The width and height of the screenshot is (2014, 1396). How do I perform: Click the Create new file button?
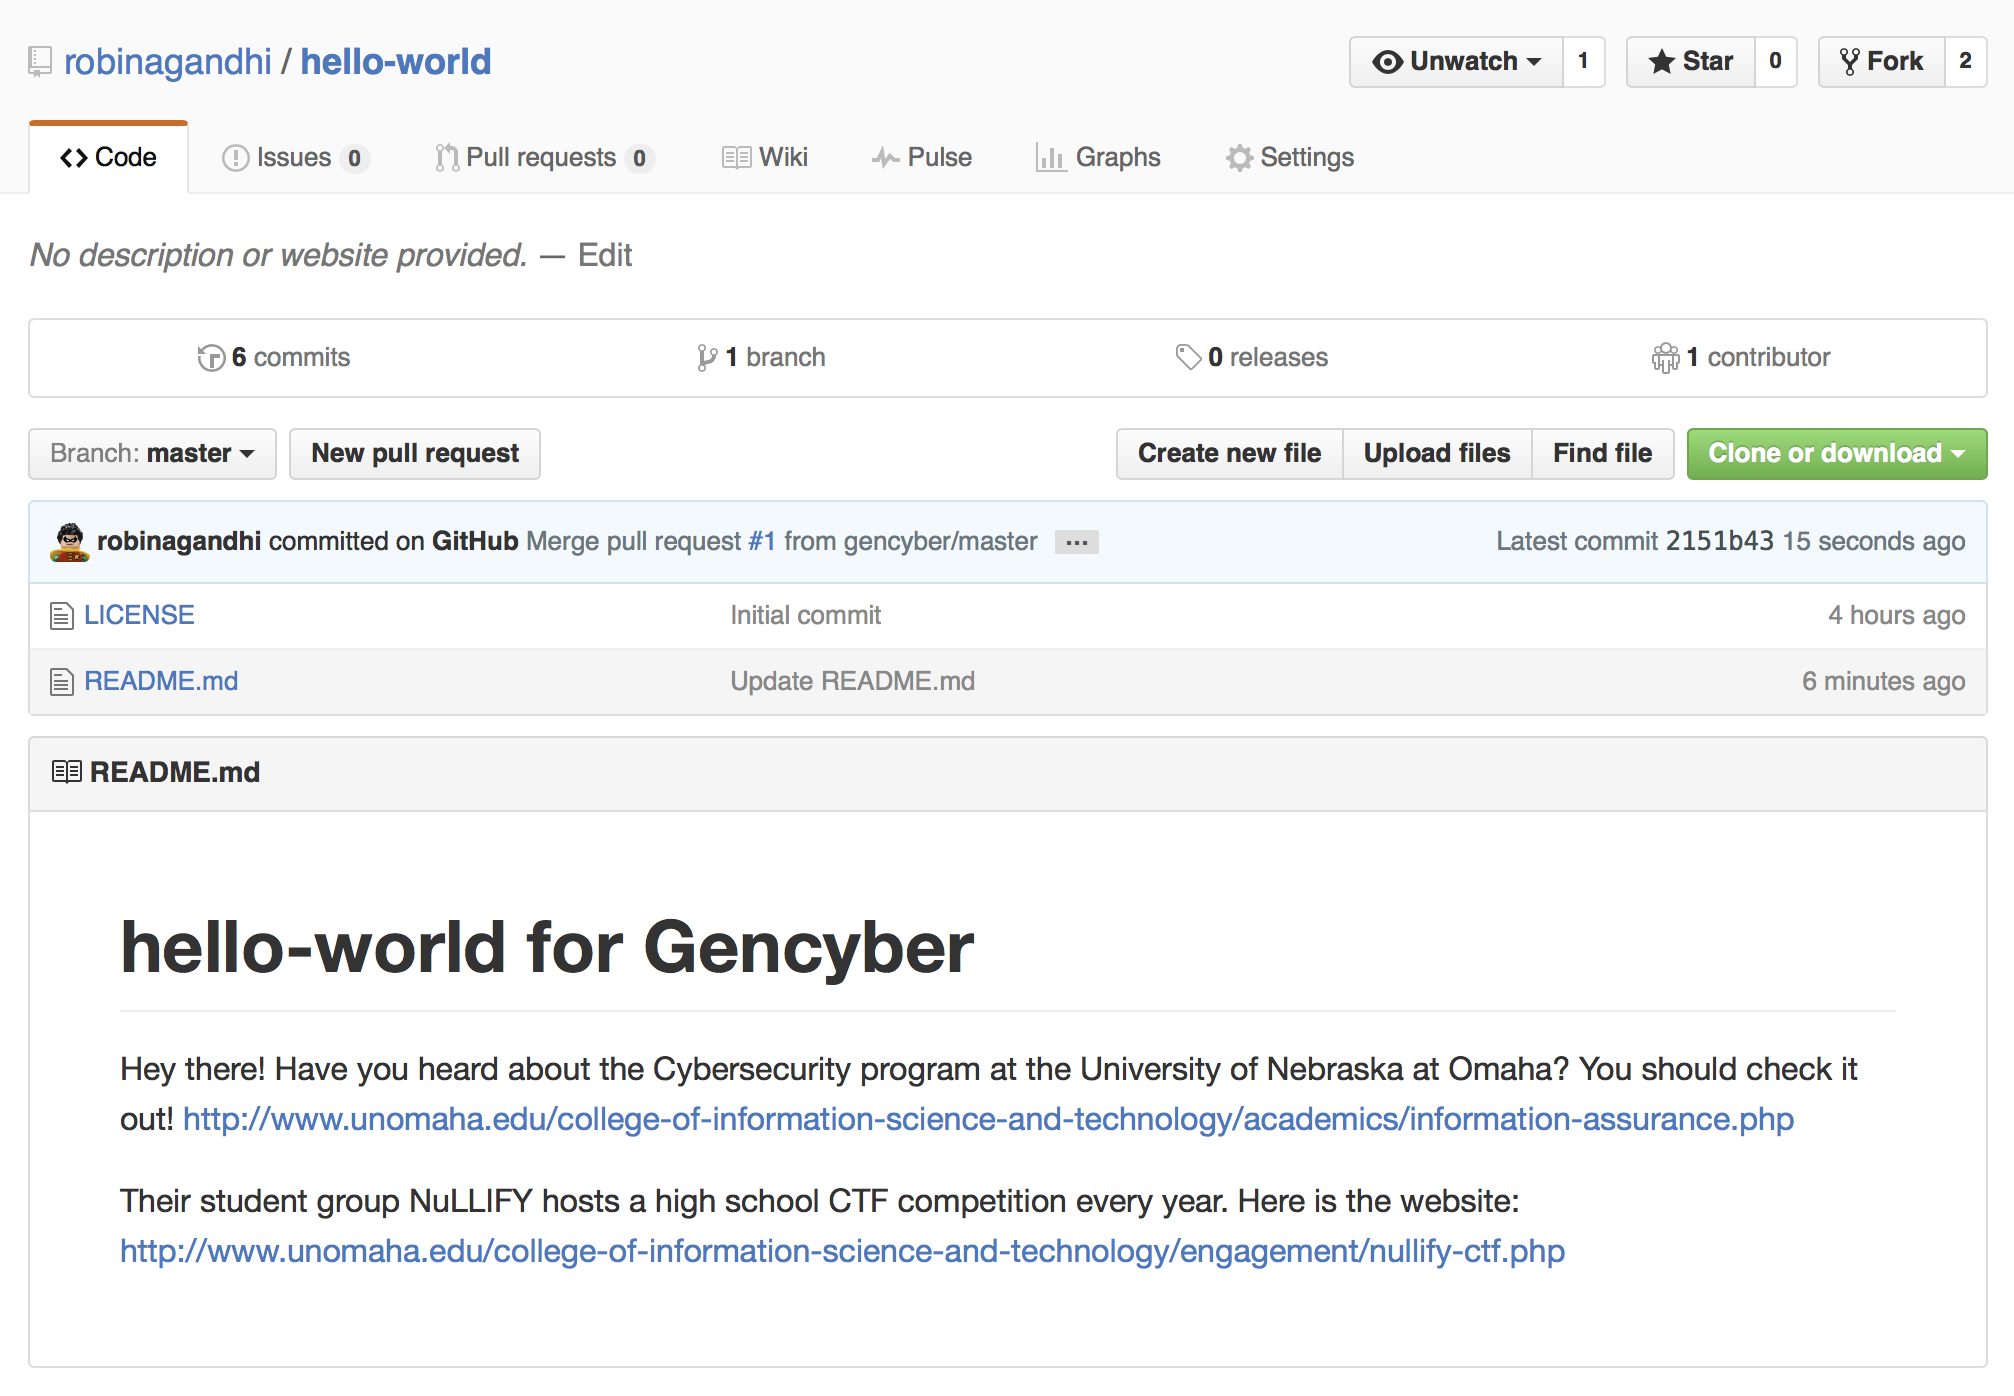1224,453
